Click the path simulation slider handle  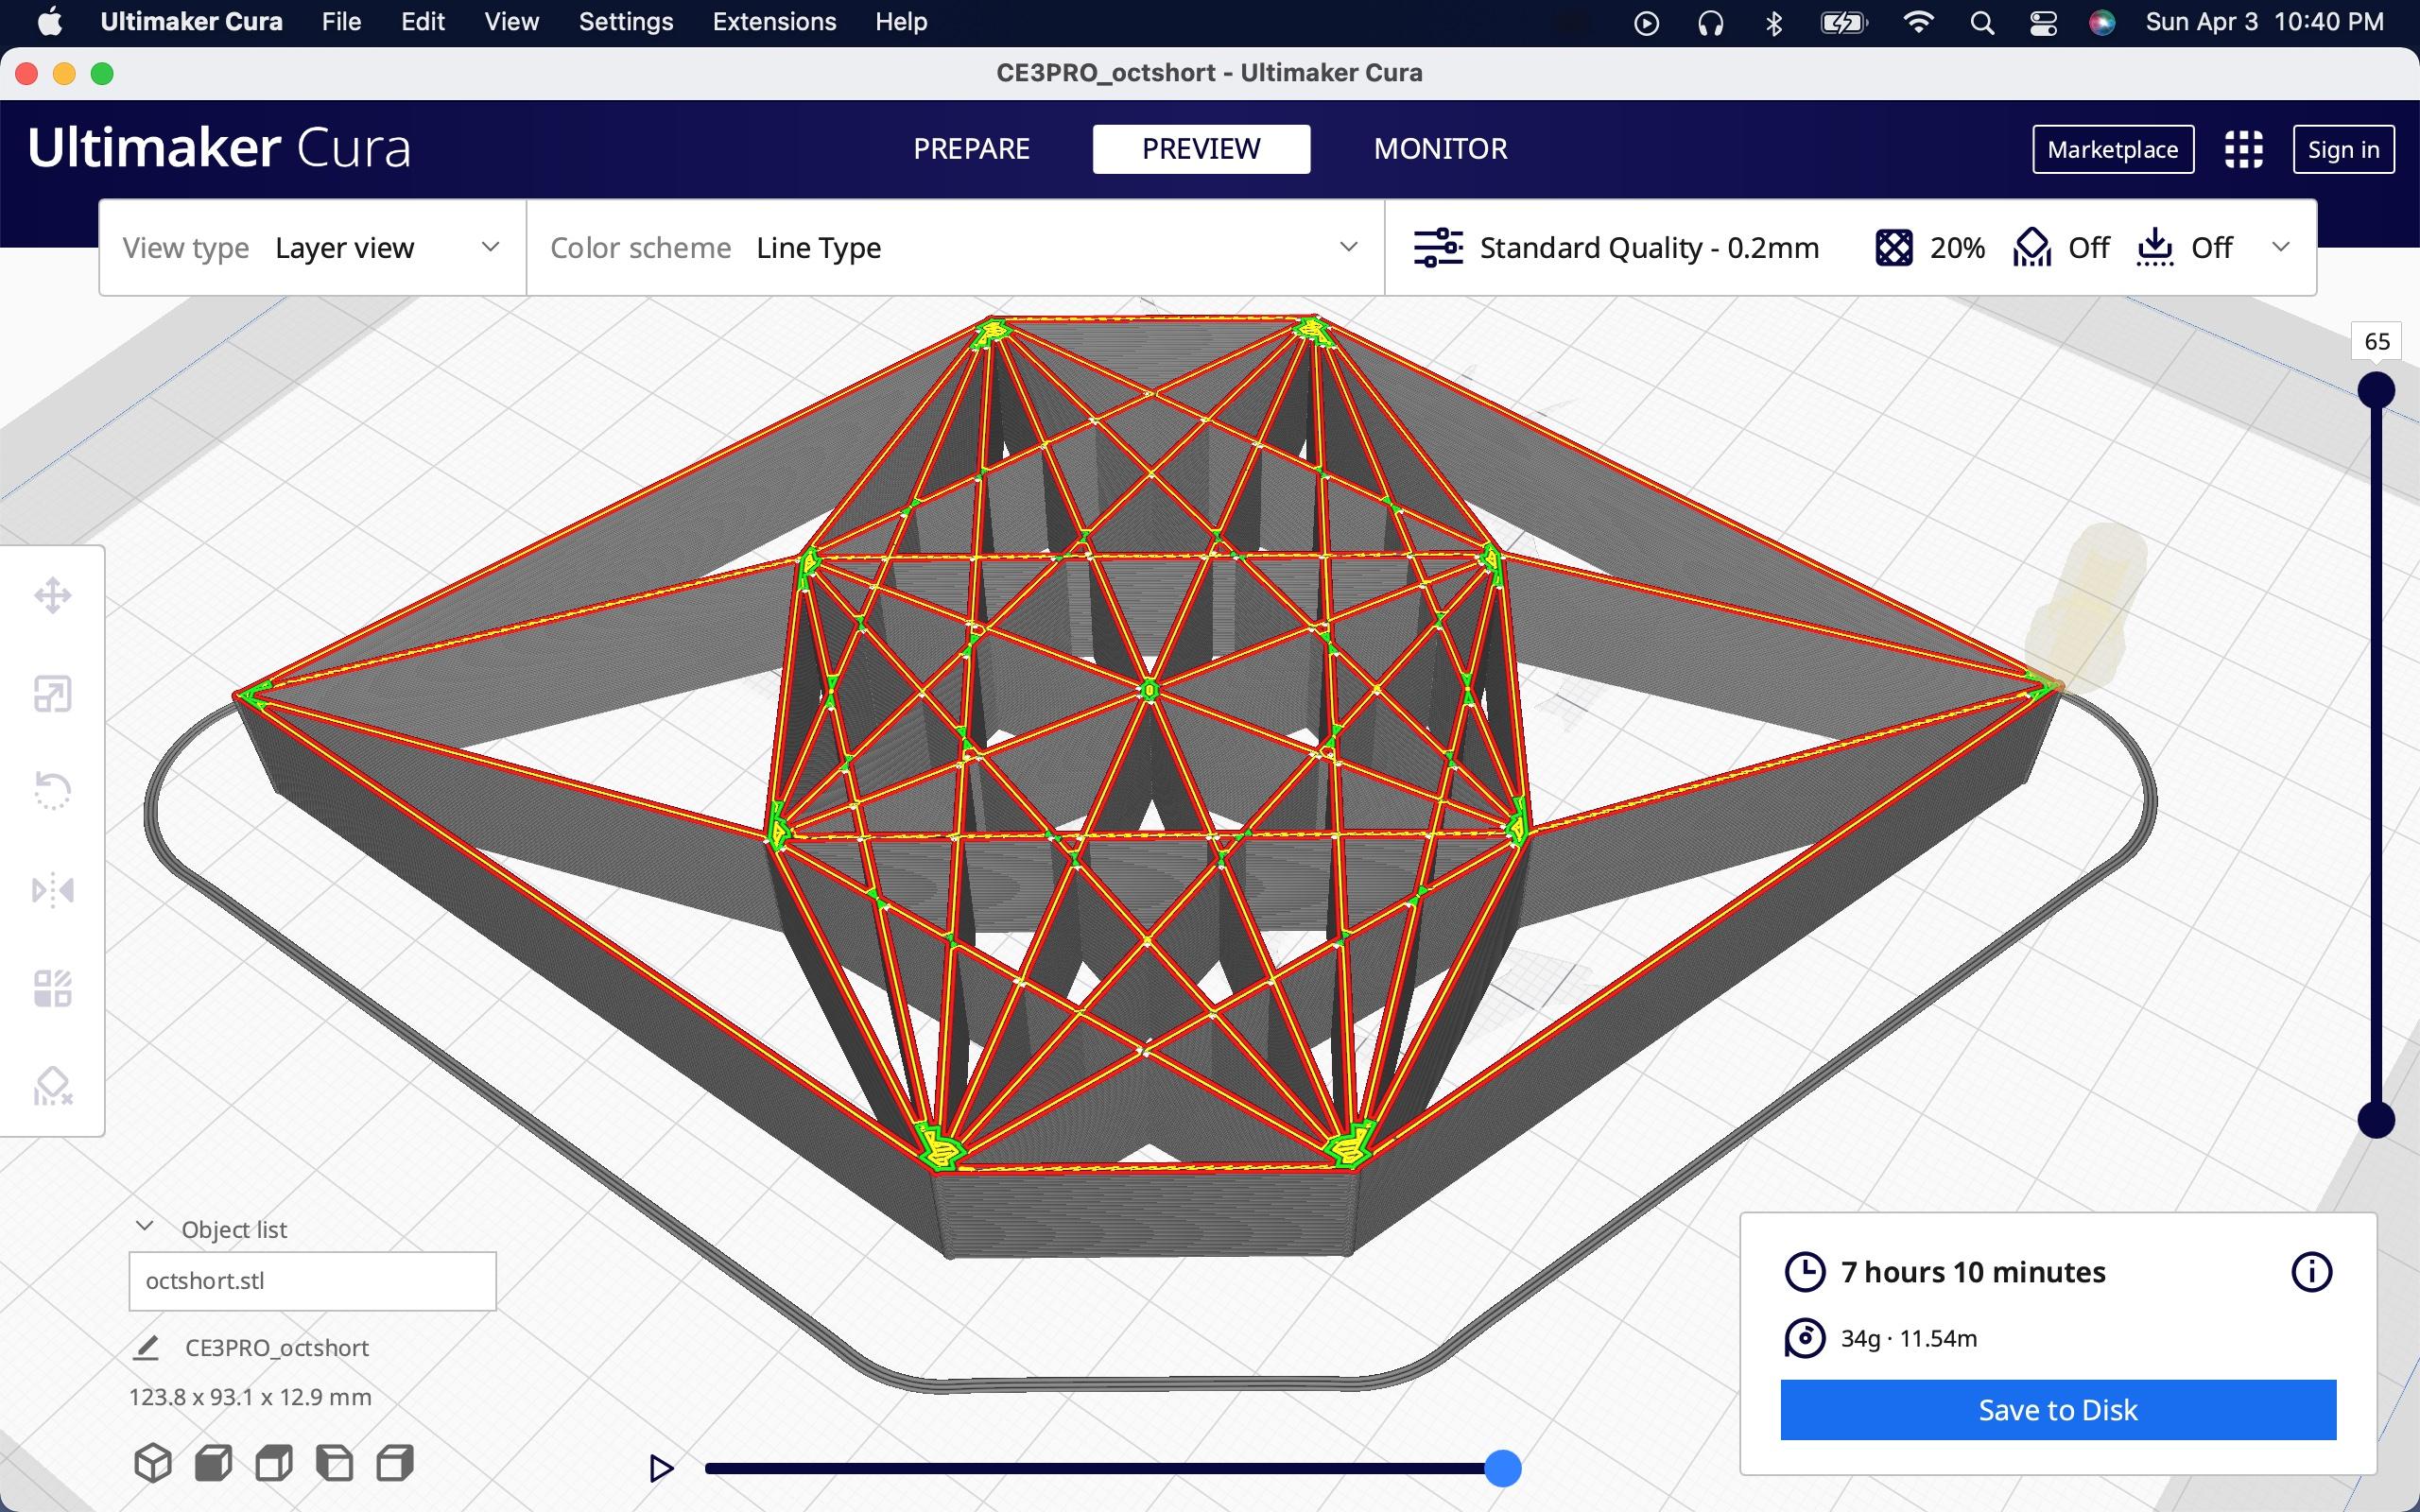tap(1502, 1468)
